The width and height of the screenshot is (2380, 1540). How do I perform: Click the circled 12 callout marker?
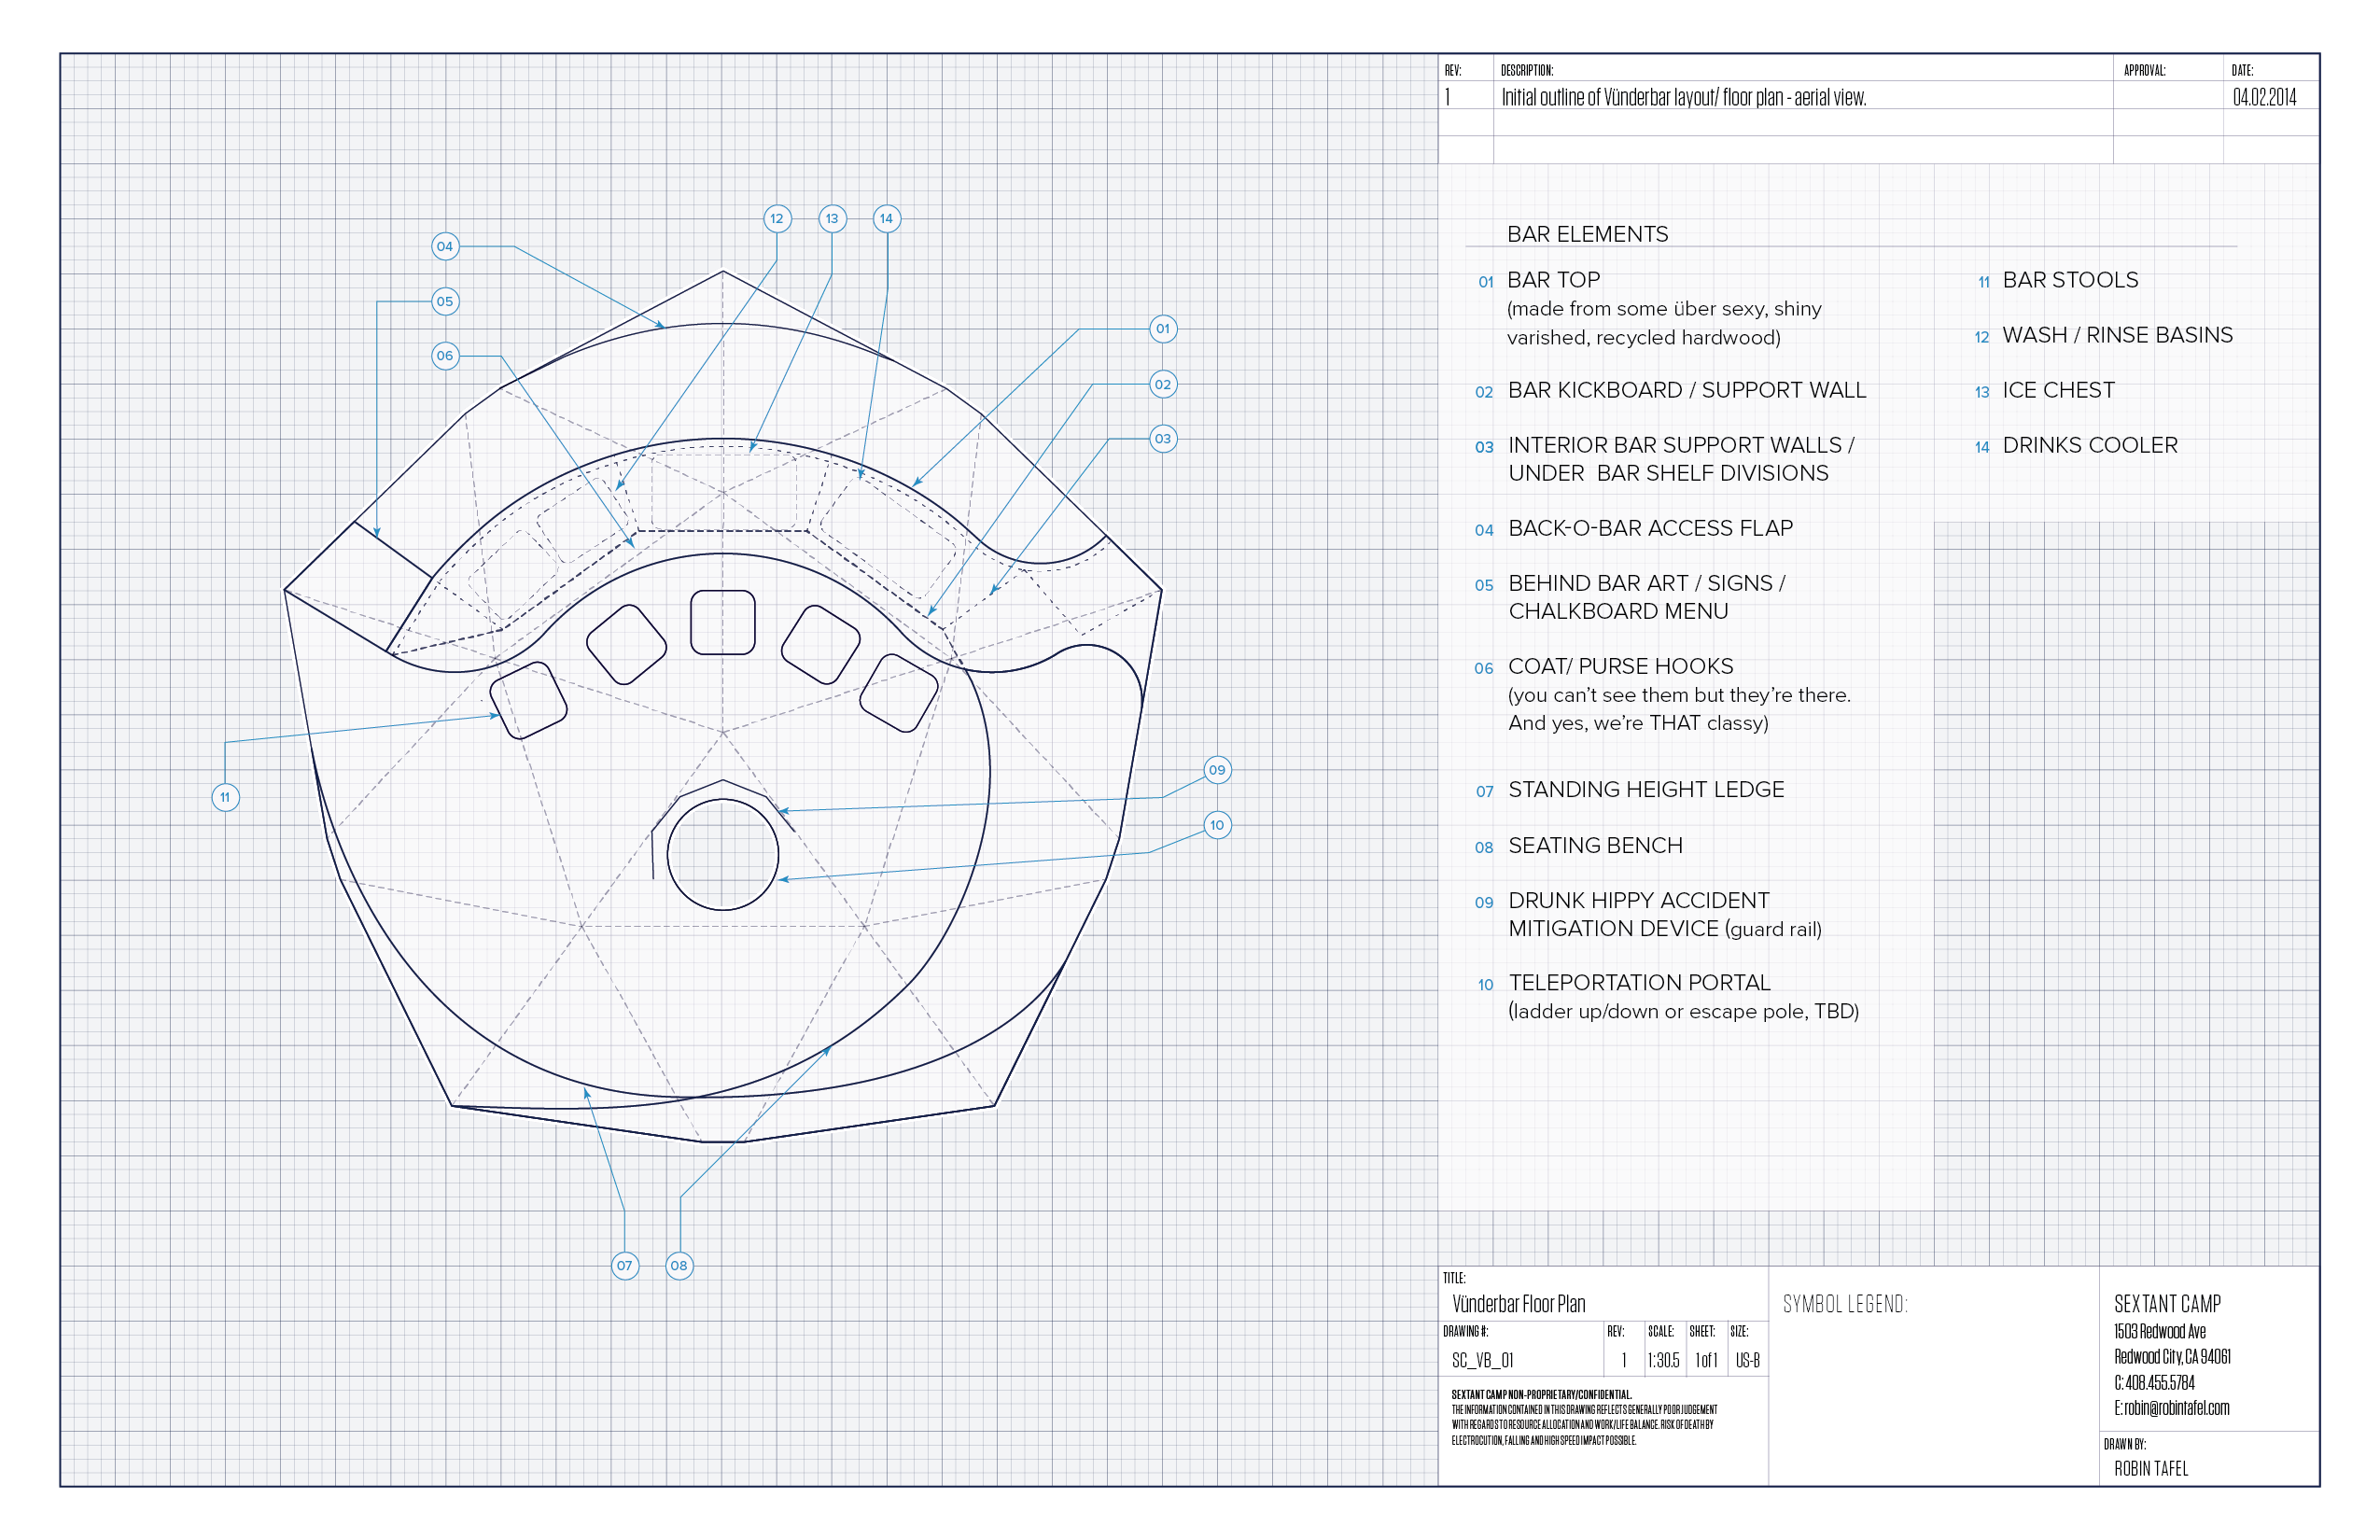pos(777,219)
